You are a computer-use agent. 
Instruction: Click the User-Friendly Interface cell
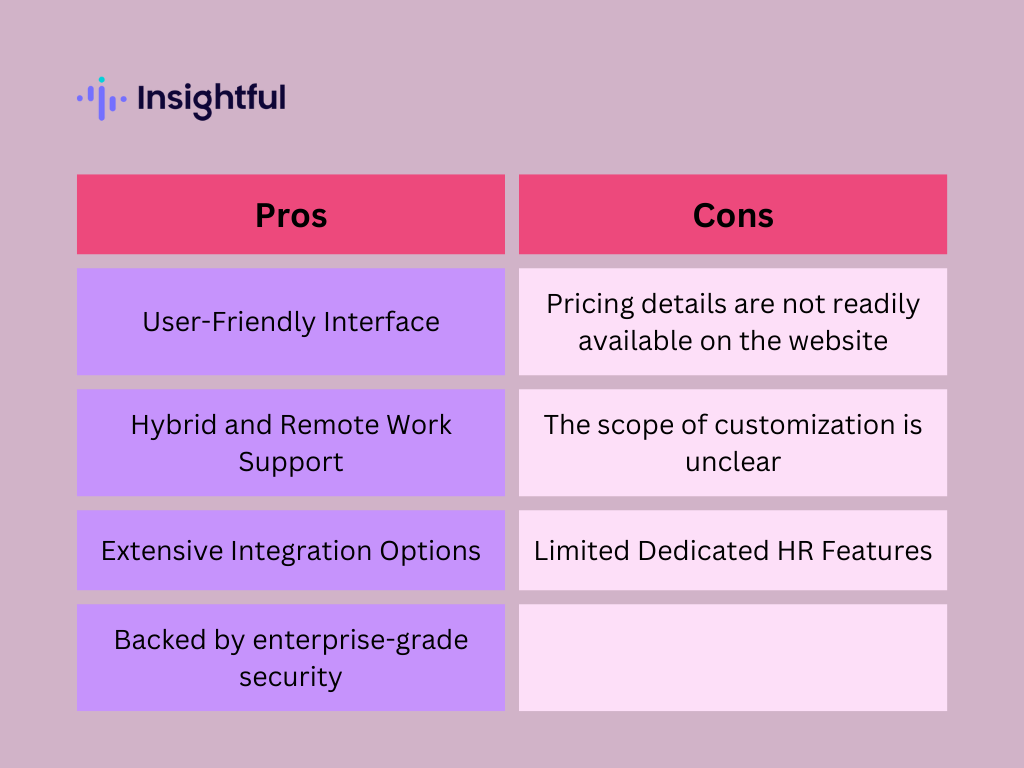coord(291,322)
